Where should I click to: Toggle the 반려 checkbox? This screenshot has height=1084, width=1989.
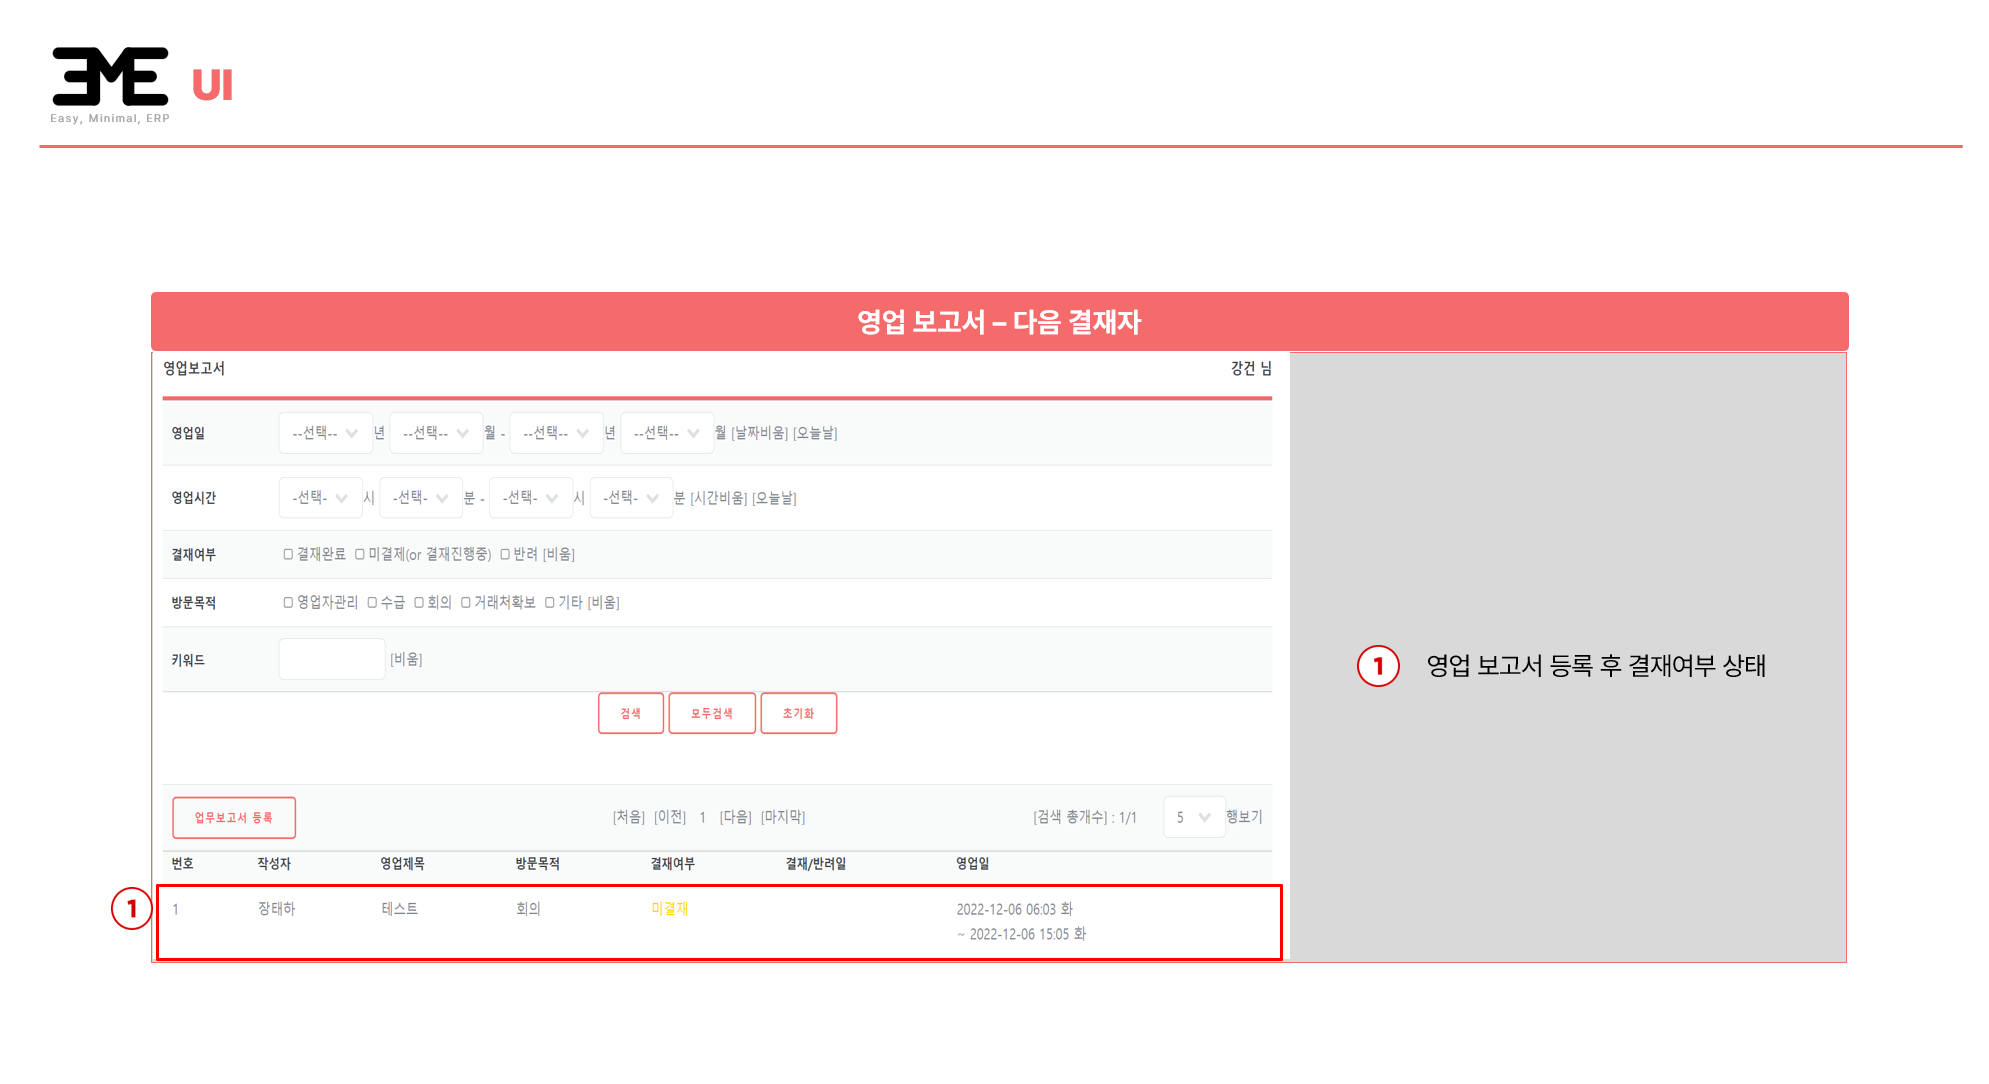pyautogui.click(x=505, y=554)
